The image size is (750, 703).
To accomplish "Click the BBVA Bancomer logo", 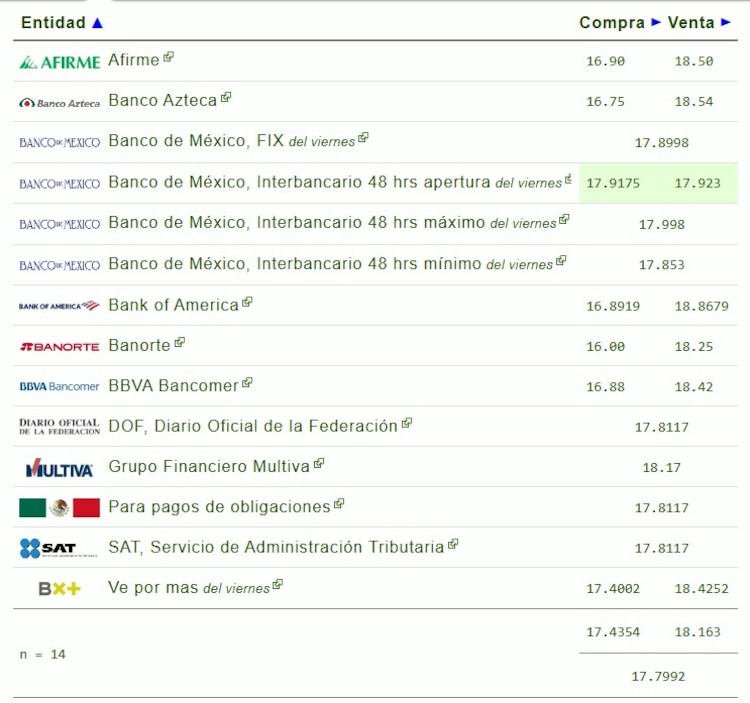I will [59, 386].
